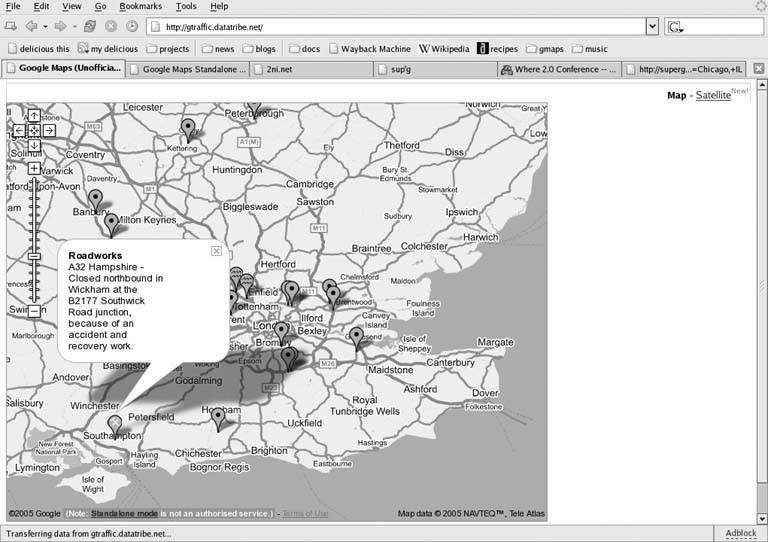The image size is (768, 542).
Task: Open the Wikipedia bookmark
Action: point(444,48)
